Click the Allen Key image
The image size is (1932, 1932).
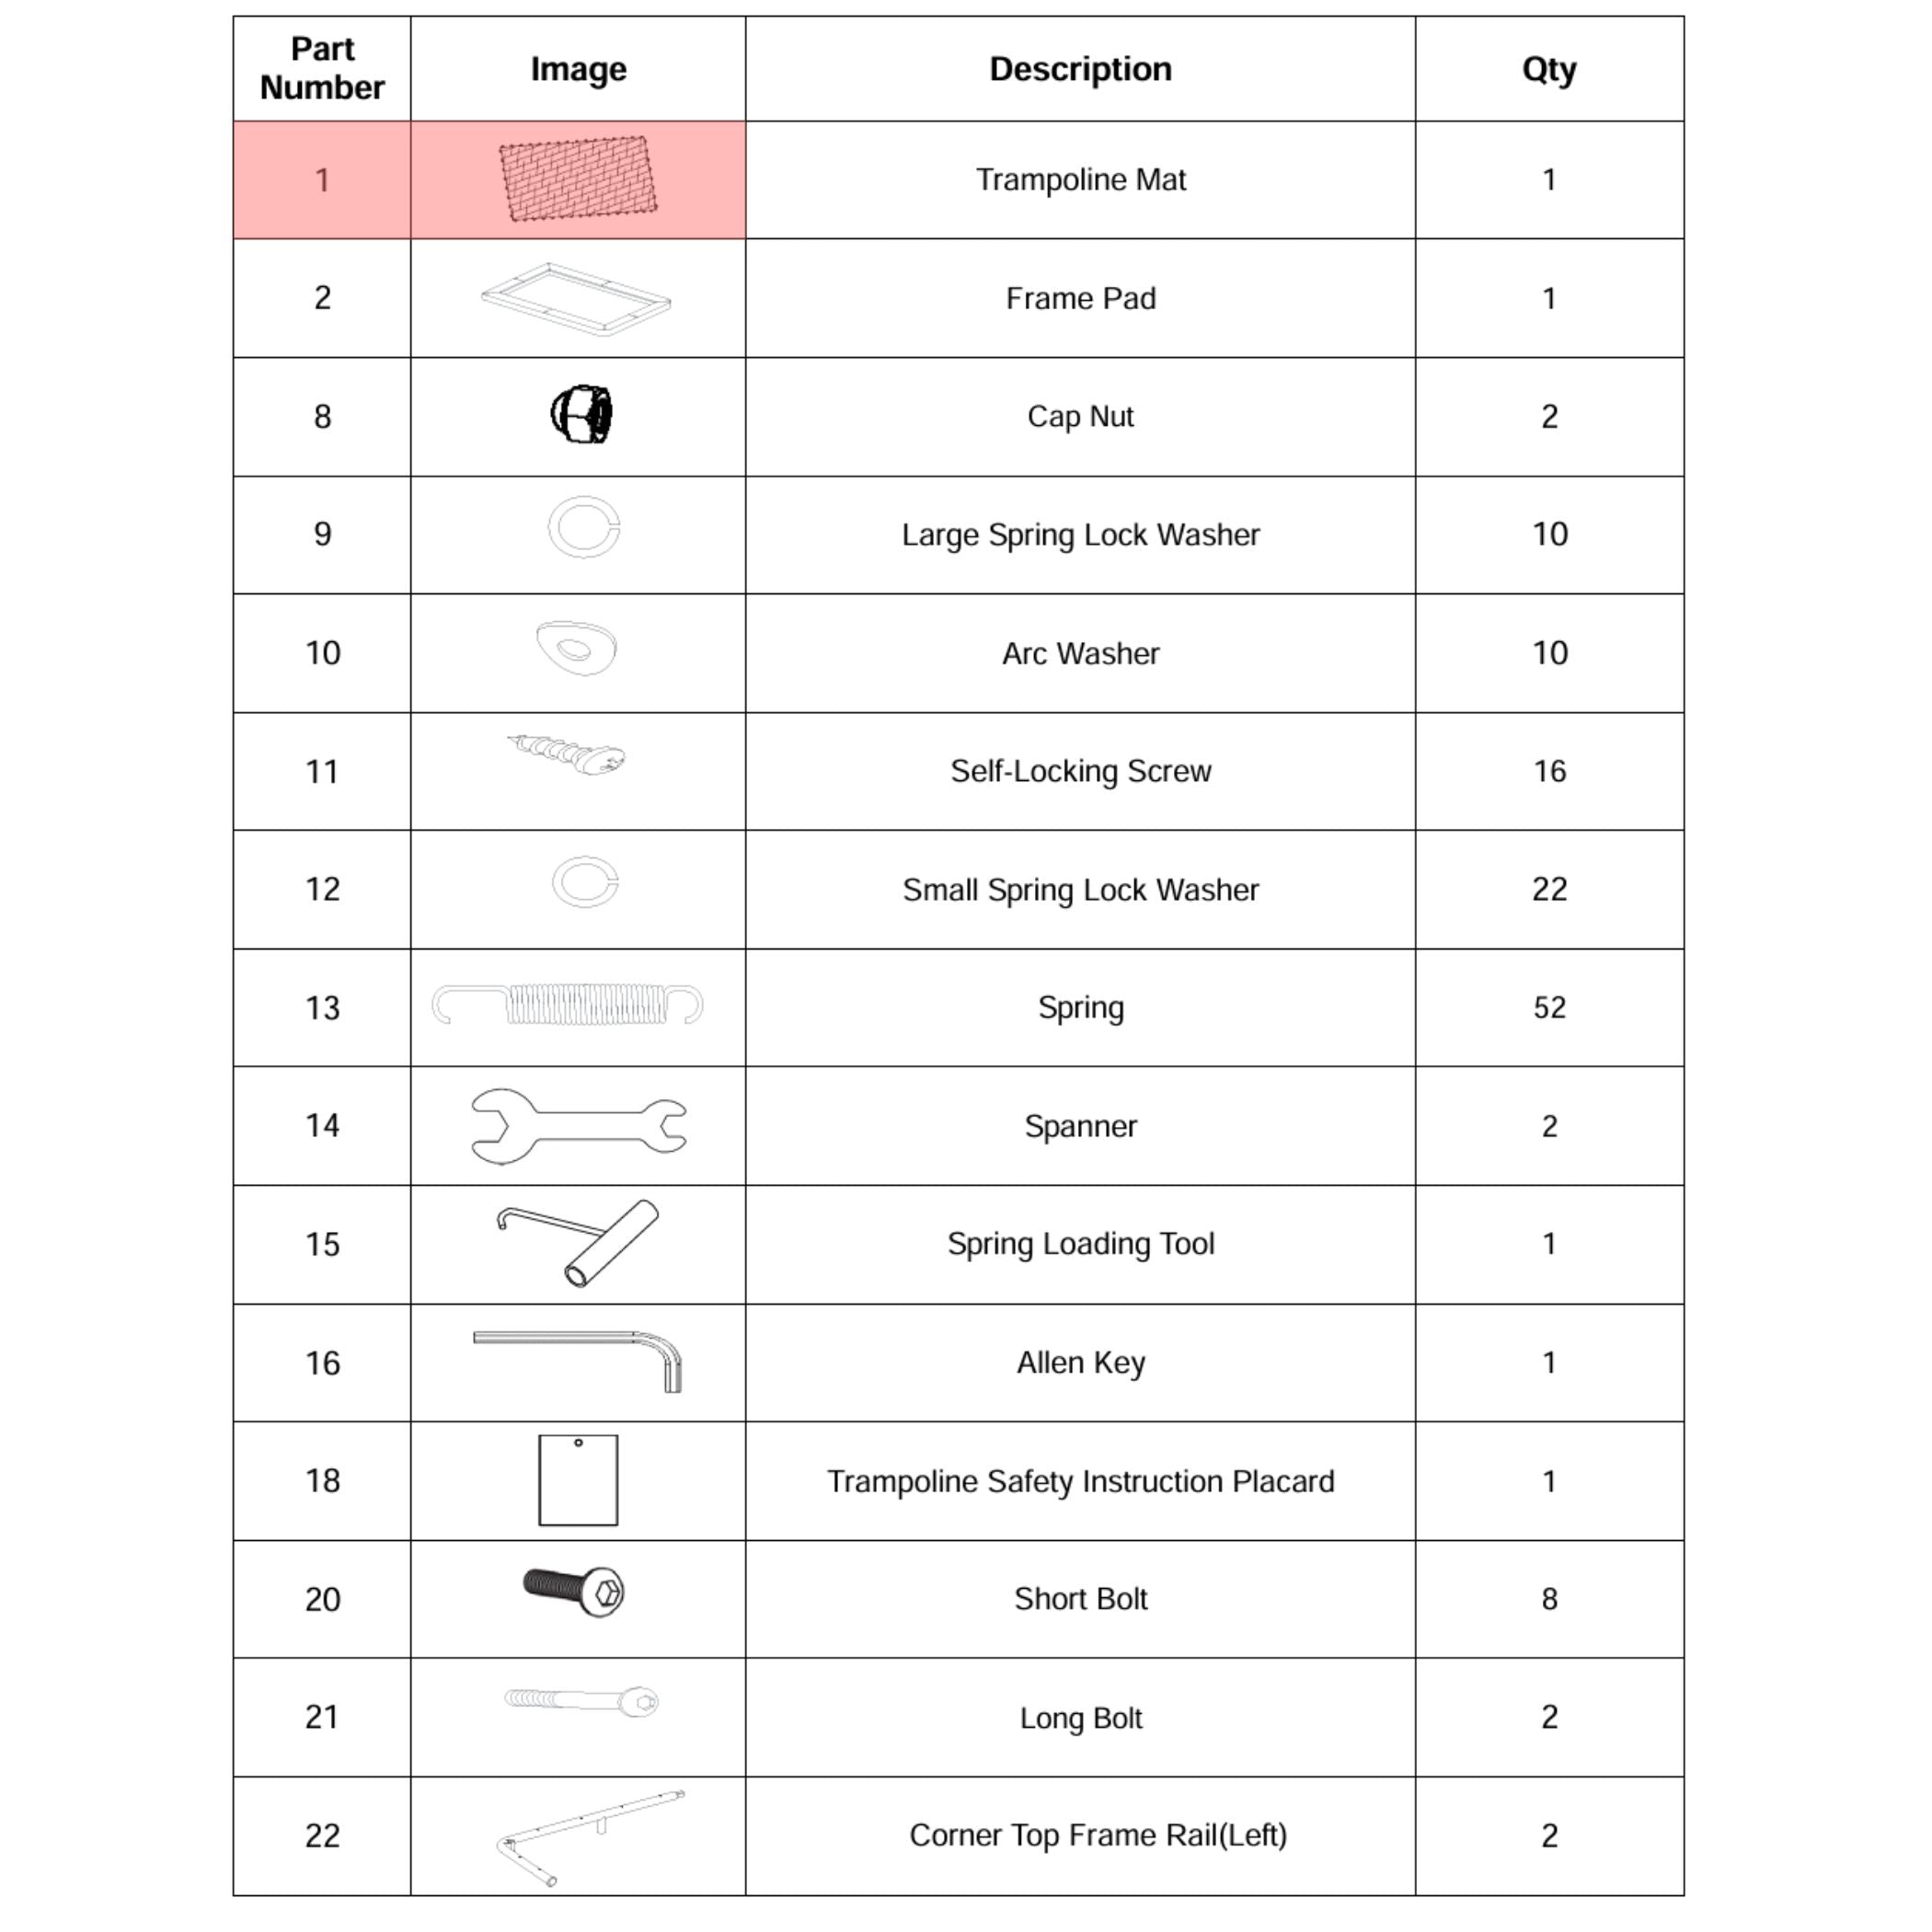point(578,1361)
